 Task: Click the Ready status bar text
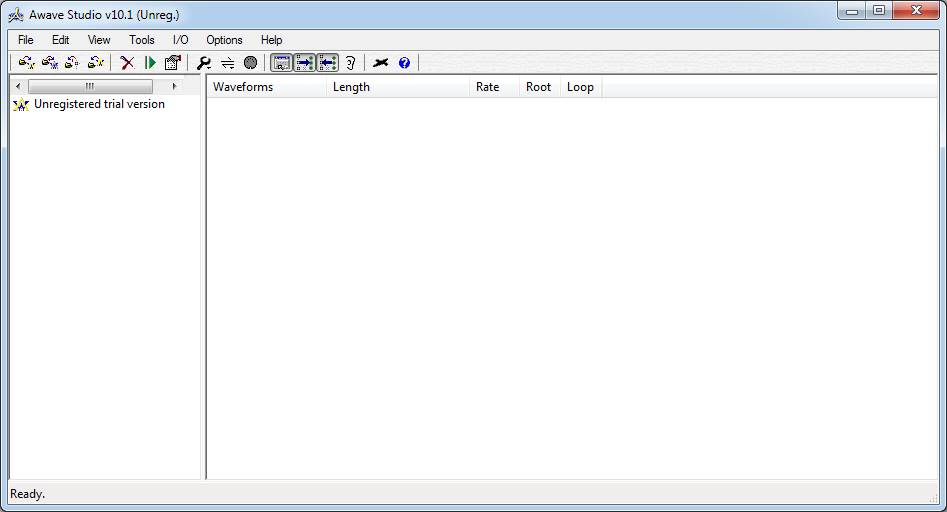coord(28,494)
